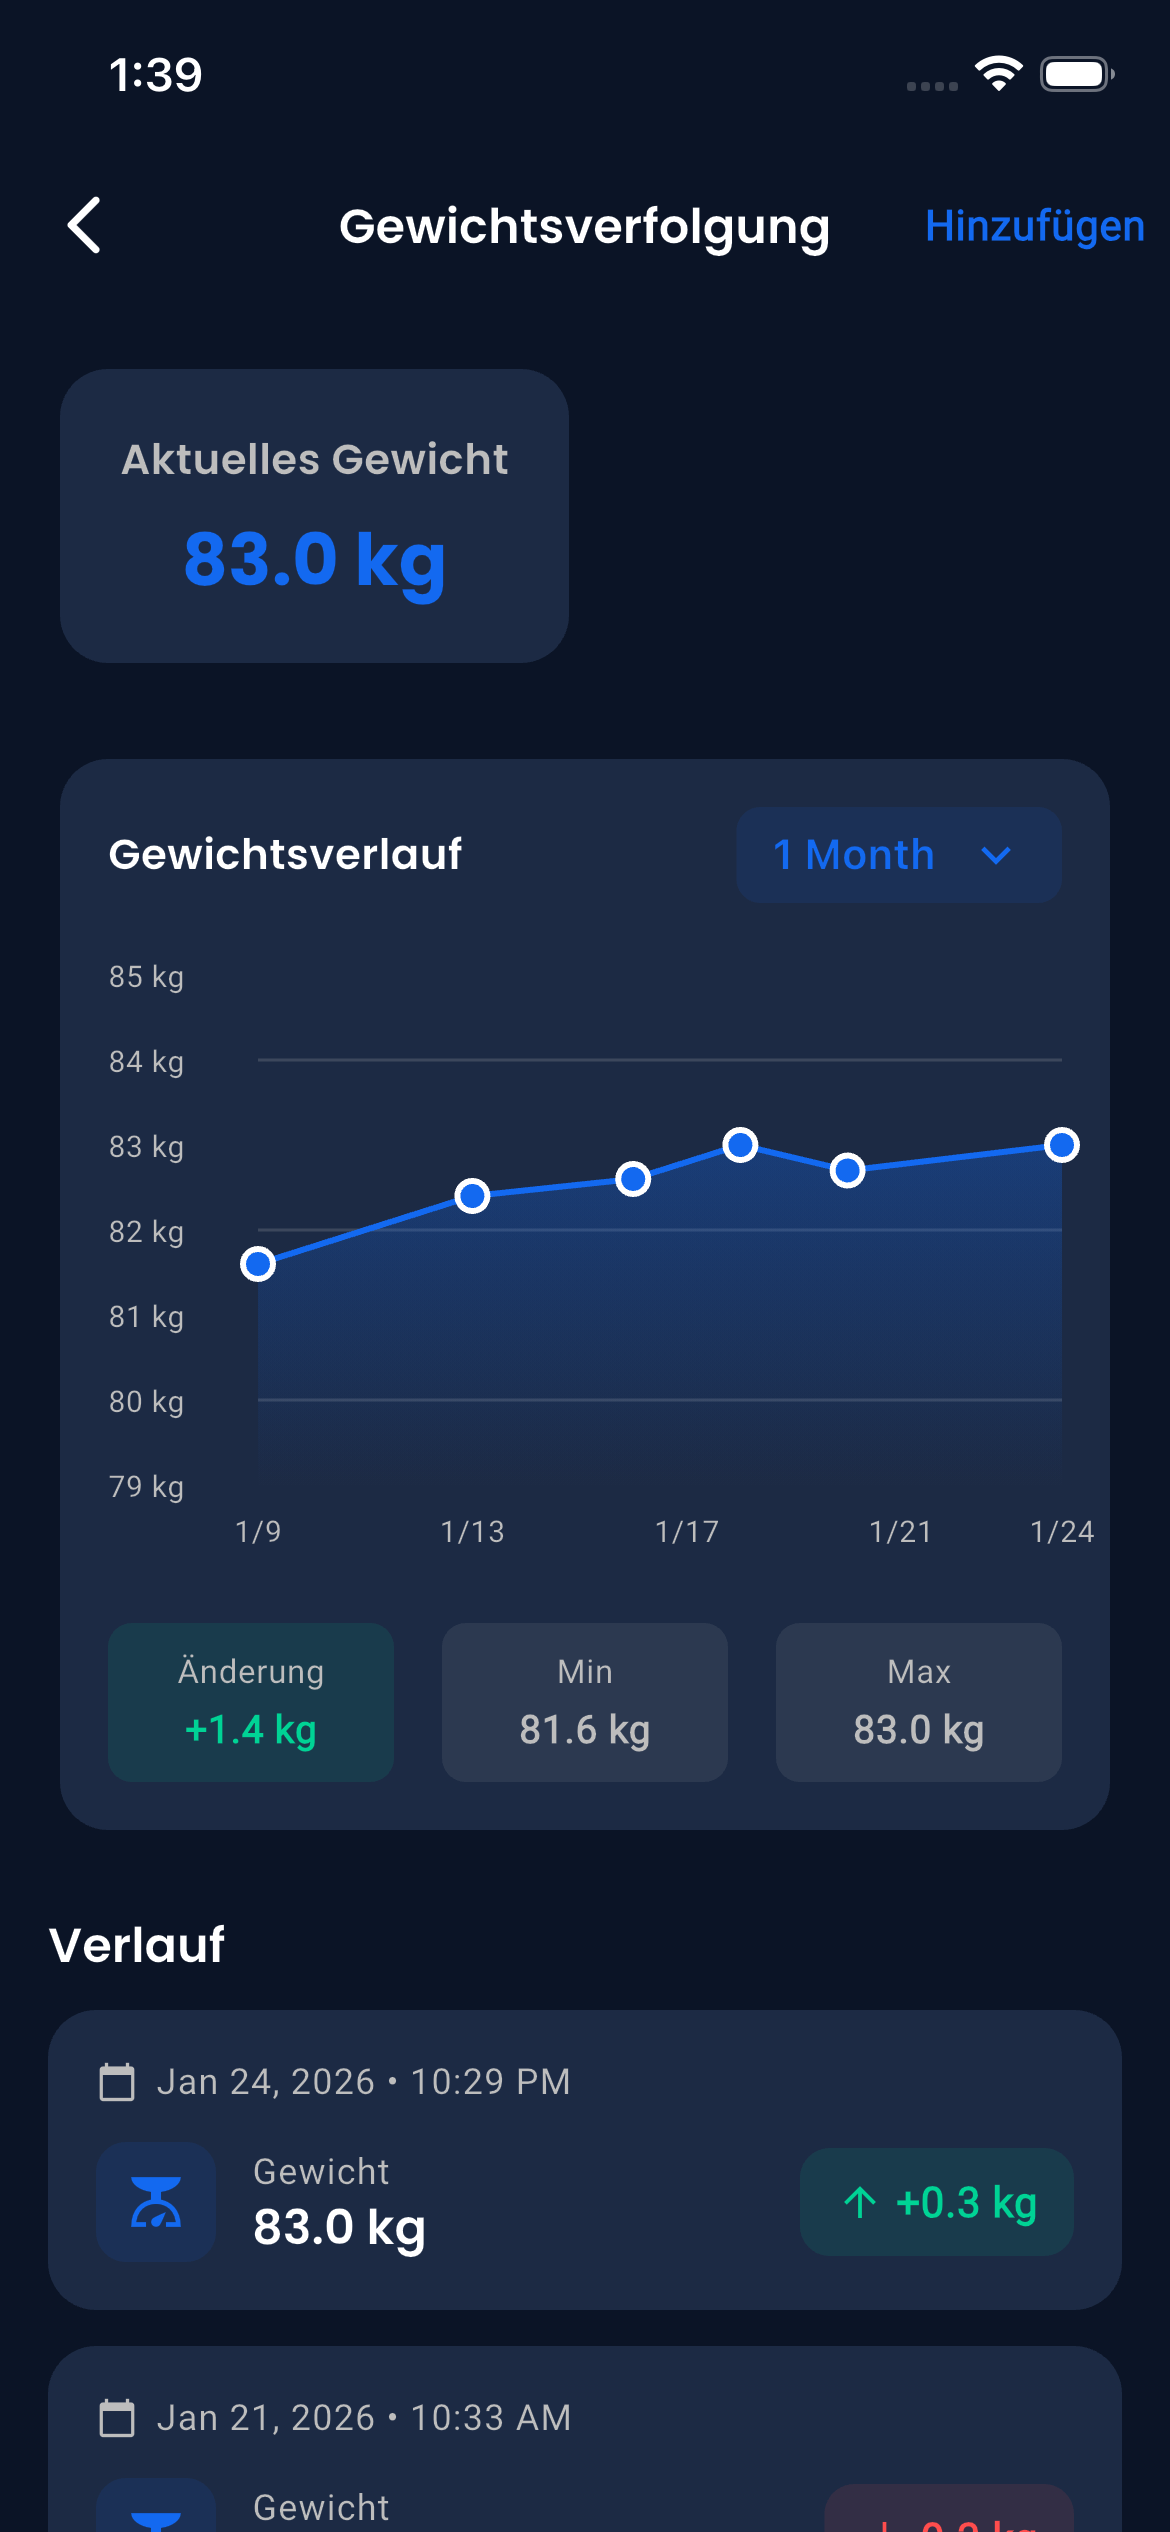
Task: Select the Min 81.6 kg stat box
Action: [585, 1702]
